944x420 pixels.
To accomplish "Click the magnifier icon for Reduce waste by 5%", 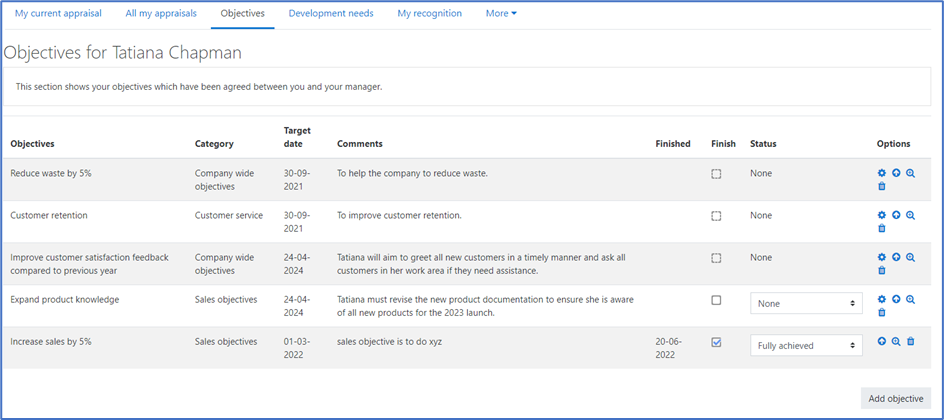I will pyautogui.click(x=910, y=173).
